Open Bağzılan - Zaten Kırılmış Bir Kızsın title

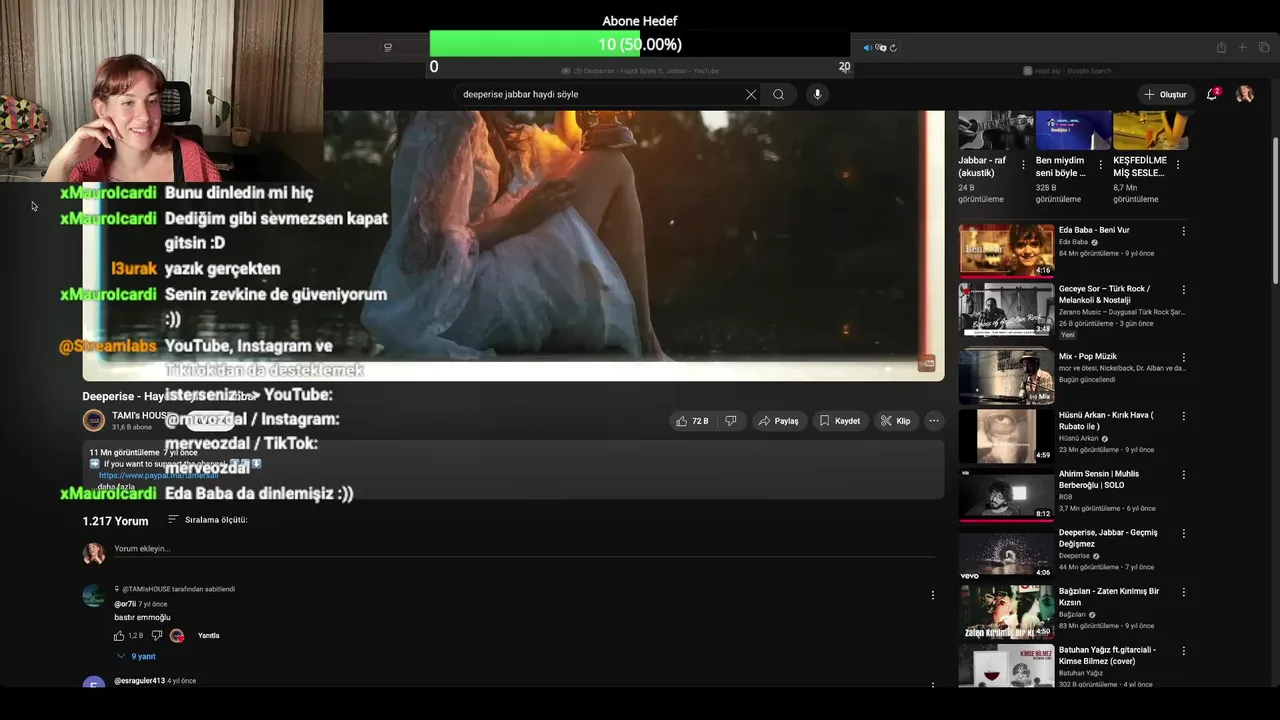point(1109,597)
